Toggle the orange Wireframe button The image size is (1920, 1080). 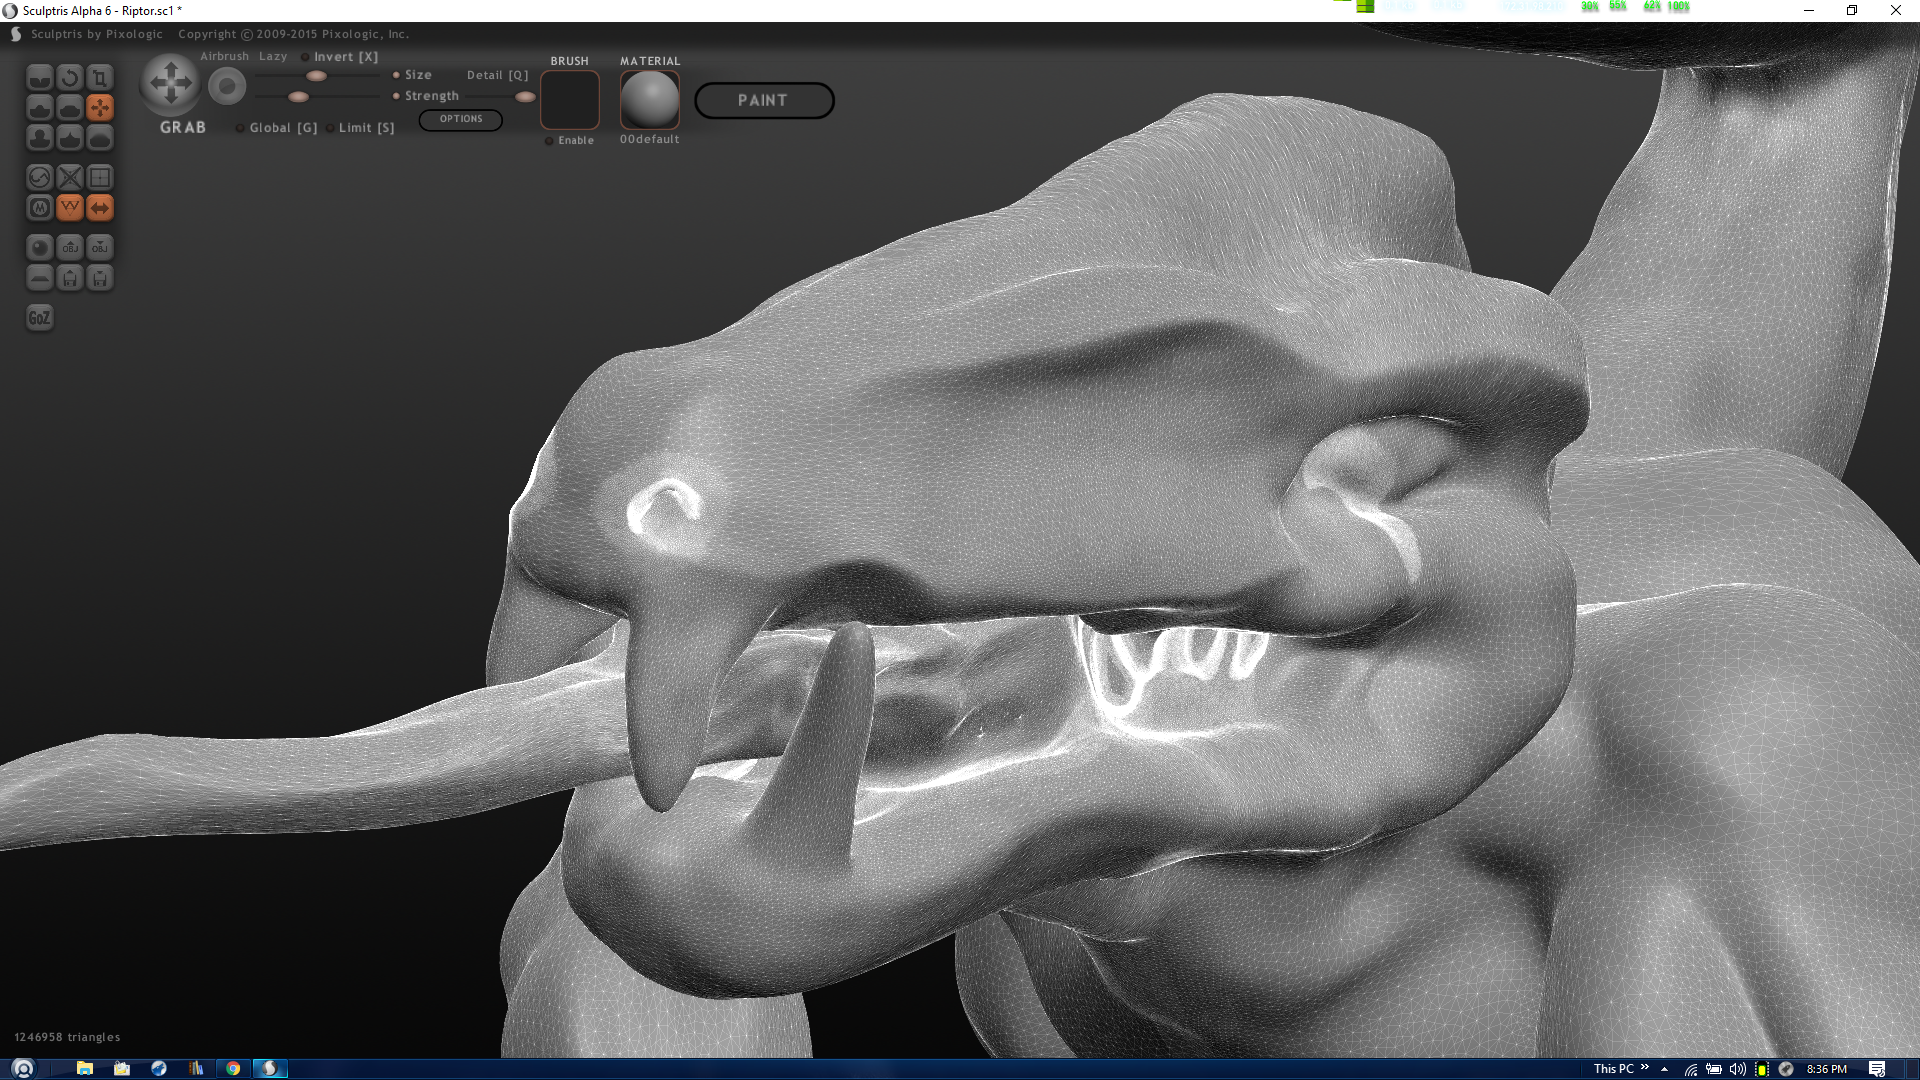click(69, 207)
